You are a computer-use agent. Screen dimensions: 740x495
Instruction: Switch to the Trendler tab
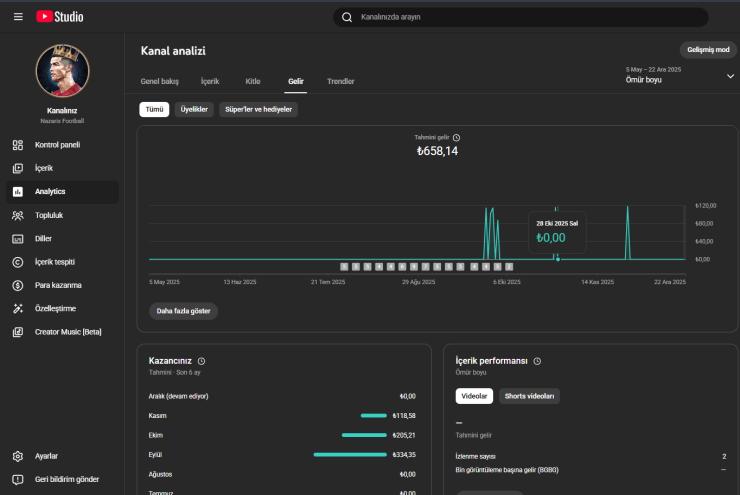coord(340,81)
